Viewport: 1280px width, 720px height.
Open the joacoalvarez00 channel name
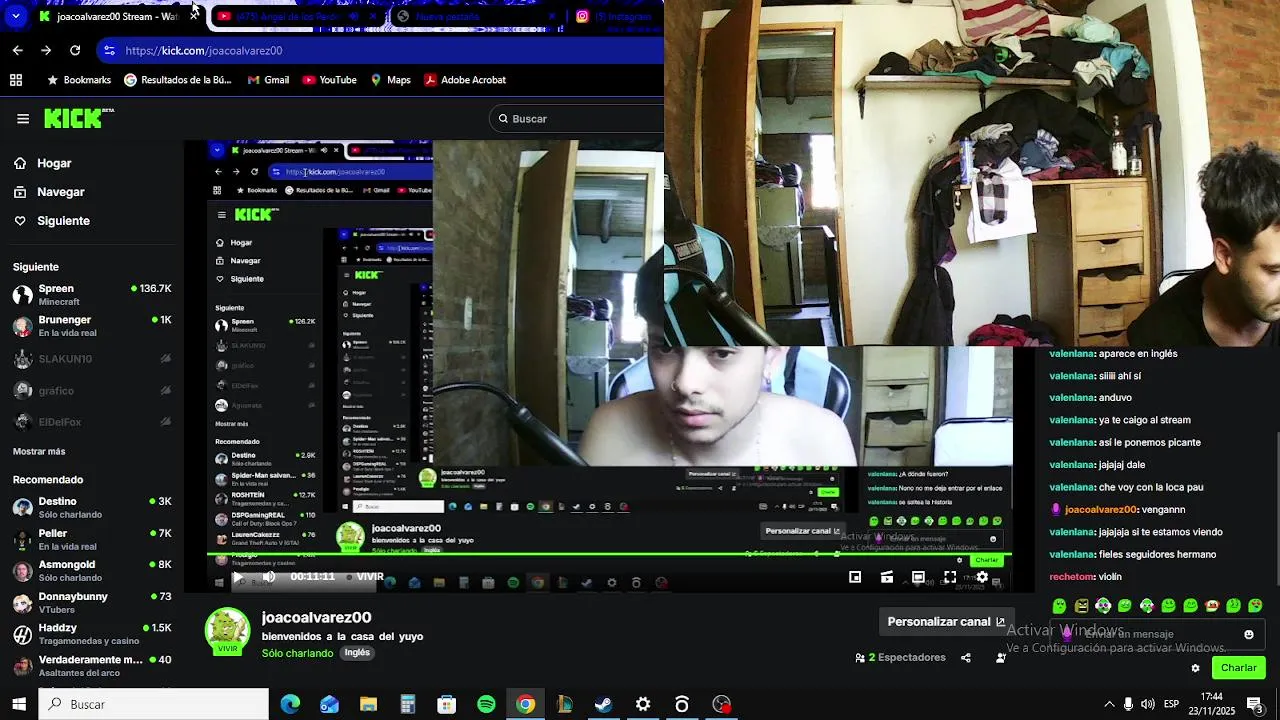pos(316,618)
